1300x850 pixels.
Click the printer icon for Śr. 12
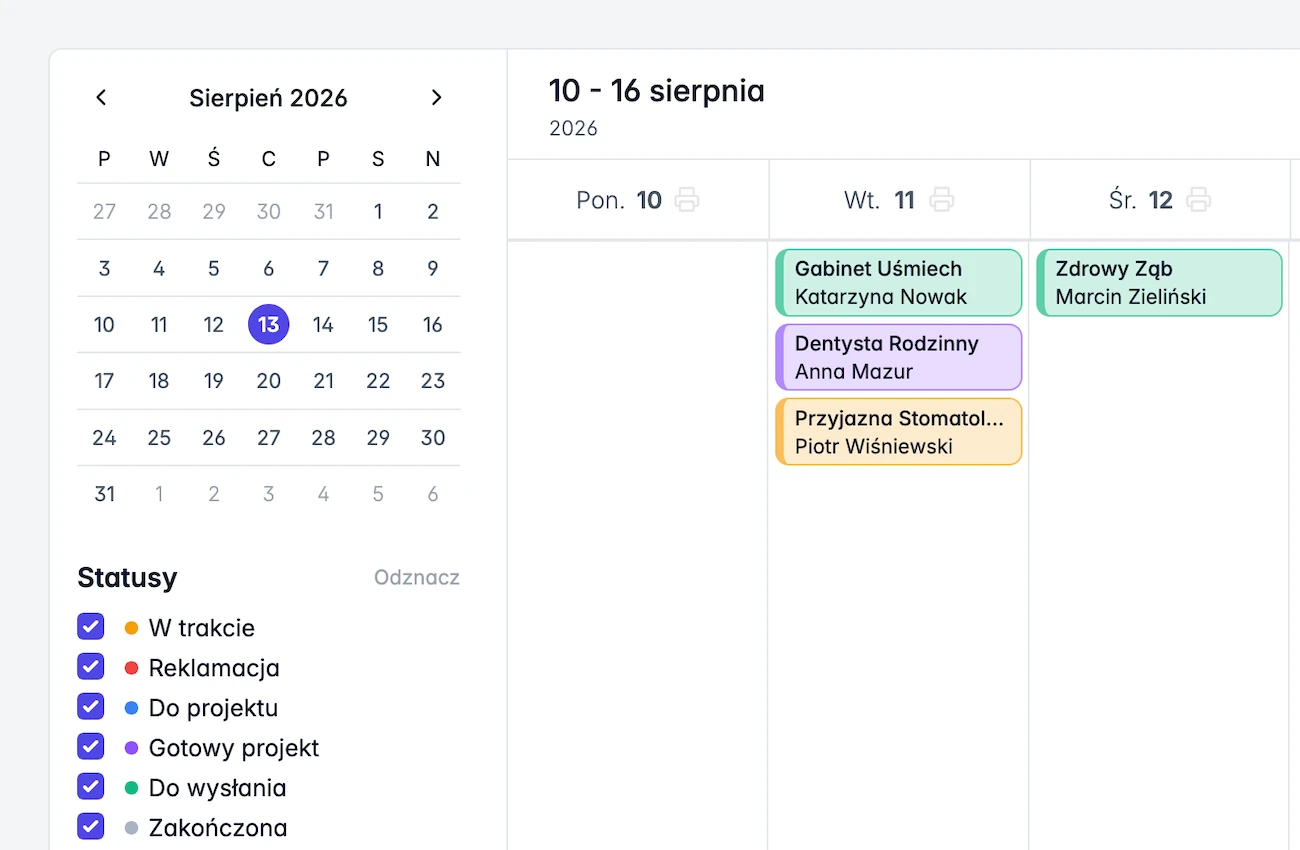[x=1199, y=200]
